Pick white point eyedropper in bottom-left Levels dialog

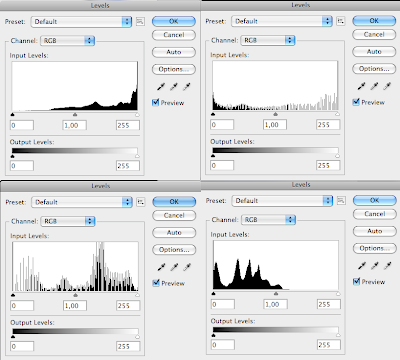tap(187, 267)
